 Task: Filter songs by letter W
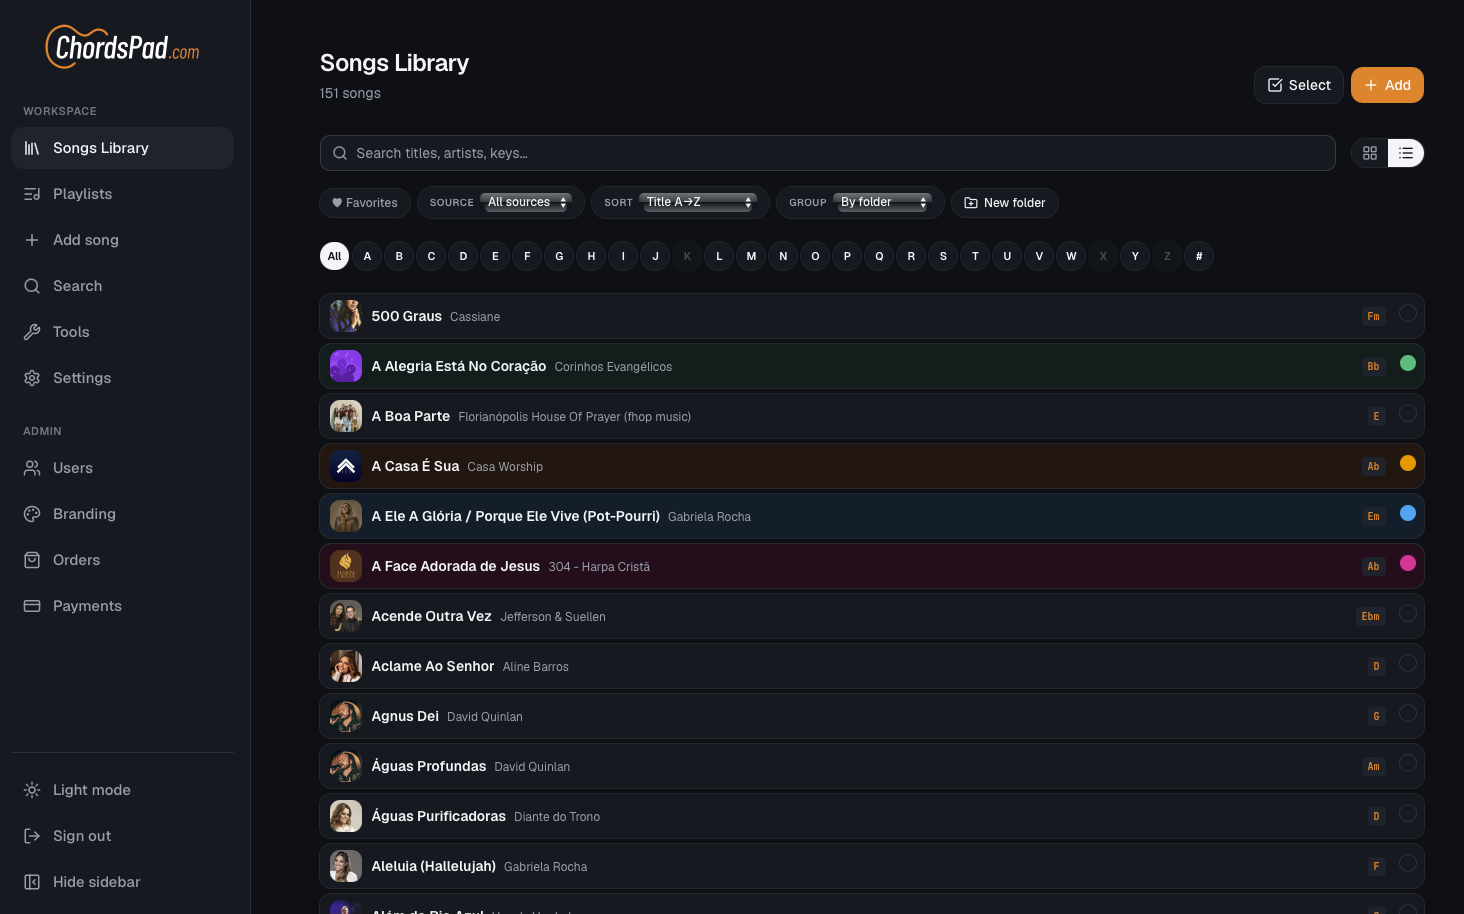coord(1071,256)
